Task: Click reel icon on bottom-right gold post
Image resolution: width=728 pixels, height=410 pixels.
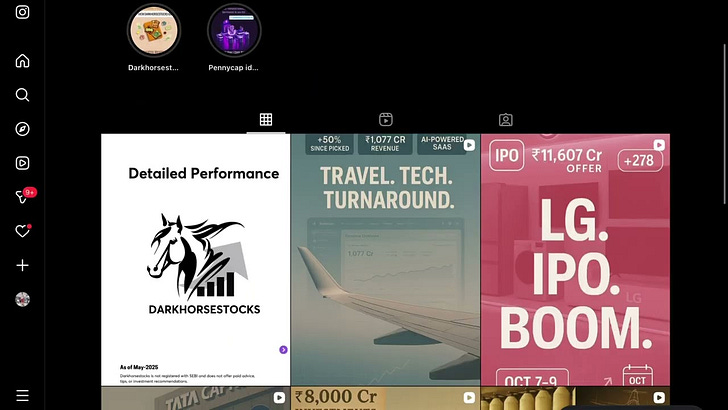Action: coord(659,398)
